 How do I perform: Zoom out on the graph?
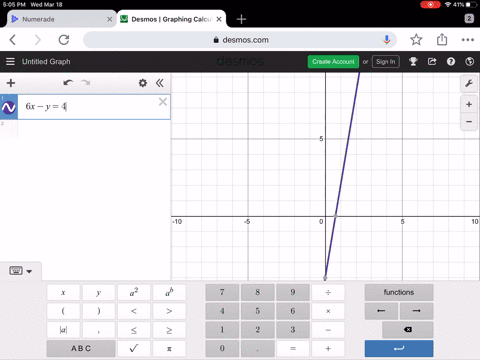469,122
